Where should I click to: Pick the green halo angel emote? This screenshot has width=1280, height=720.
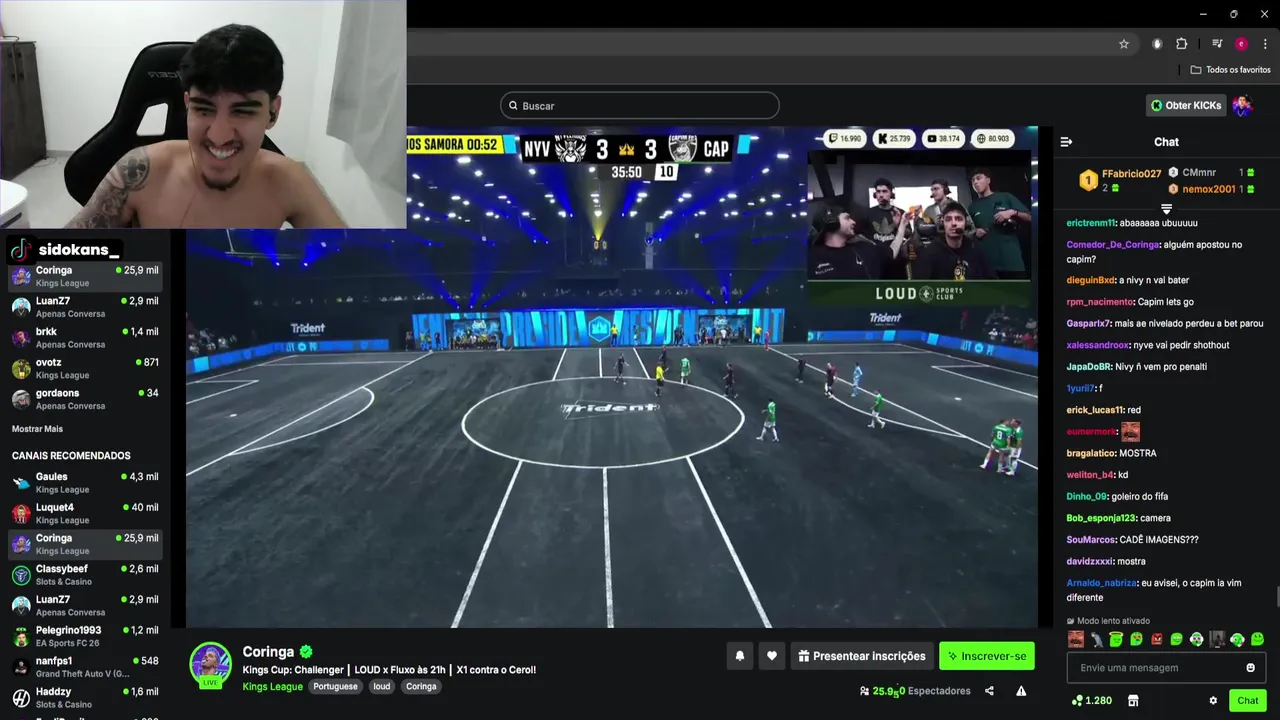pyautogui.click(x=1116, y=640)
